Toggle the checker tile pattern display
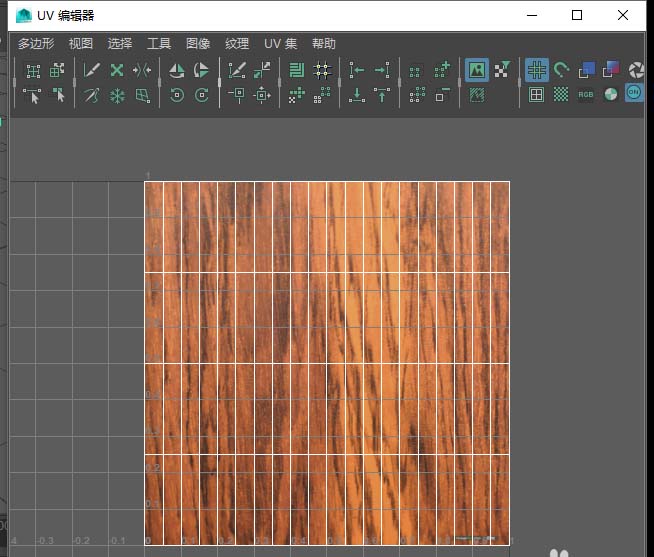The height and width of the screenshot is (557, 654). (561, 95)
